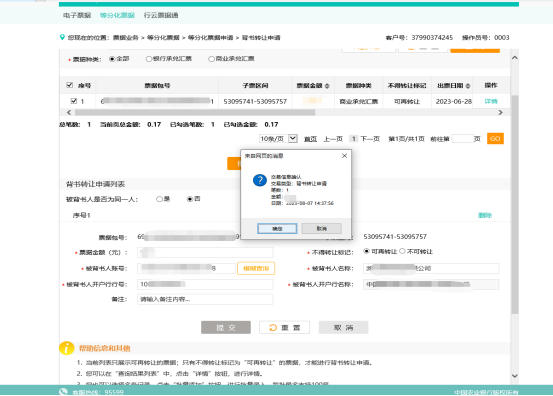The height and width of the screenshot is (396, 553).
Task: Go to 首页 in pagination
Action: 310,139
